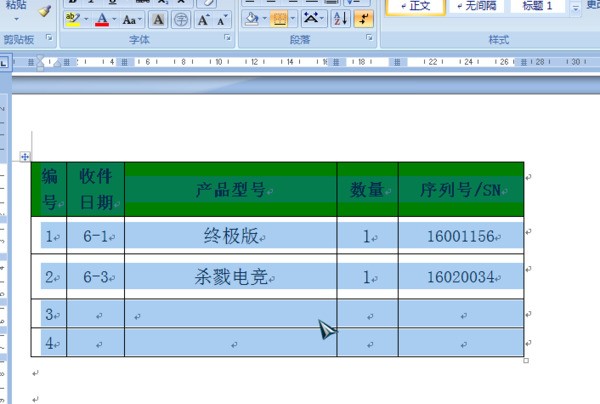Open the Asian layout character scaling button
Viewport: 600px width, 404px height.
point(314,18)
